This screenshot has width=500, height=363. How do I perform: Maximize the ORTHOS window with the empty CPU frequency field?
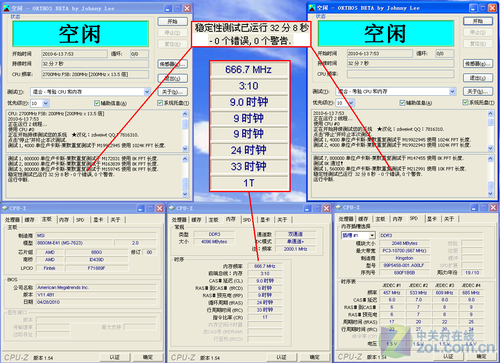pyautogui.click(x=483, y=8)
